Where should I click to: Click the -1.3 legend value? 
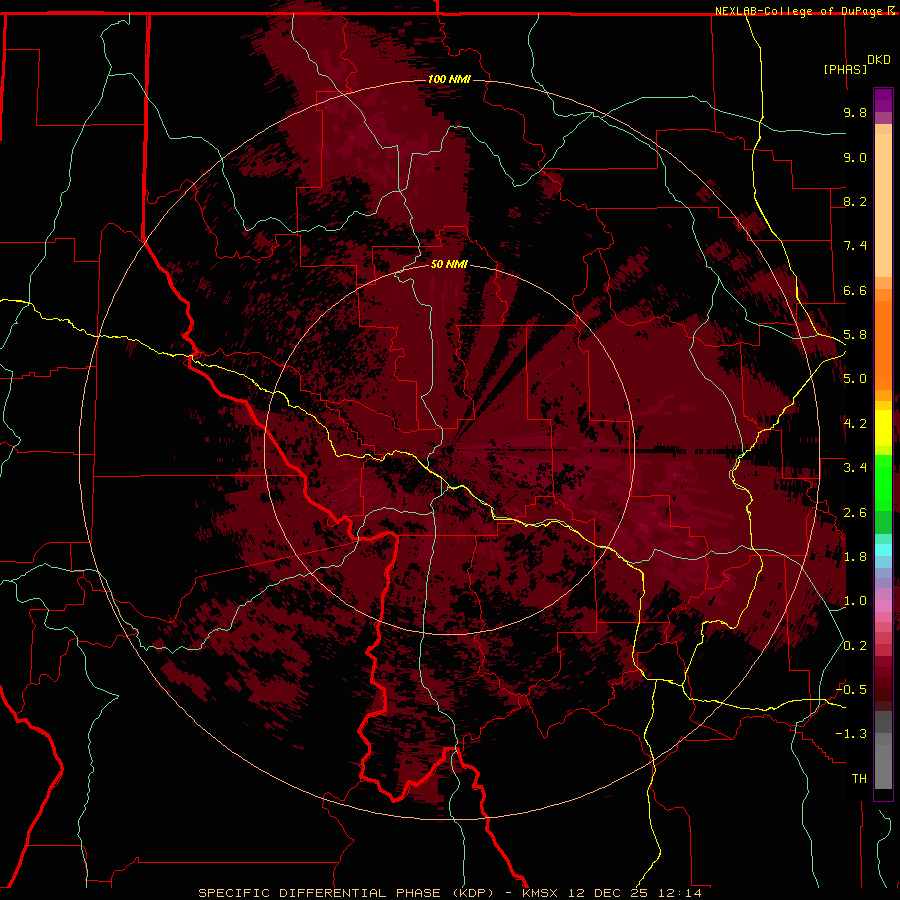(851, 734)
